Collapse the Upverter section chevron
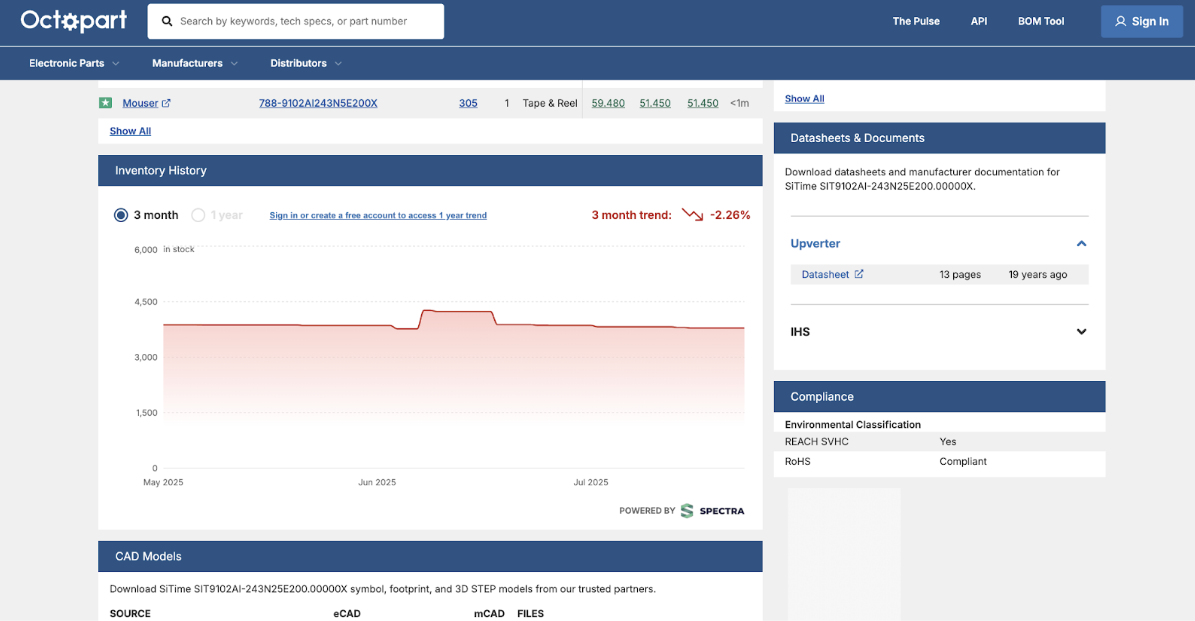Viewport: 1195px width, 621px height. 1081,244
